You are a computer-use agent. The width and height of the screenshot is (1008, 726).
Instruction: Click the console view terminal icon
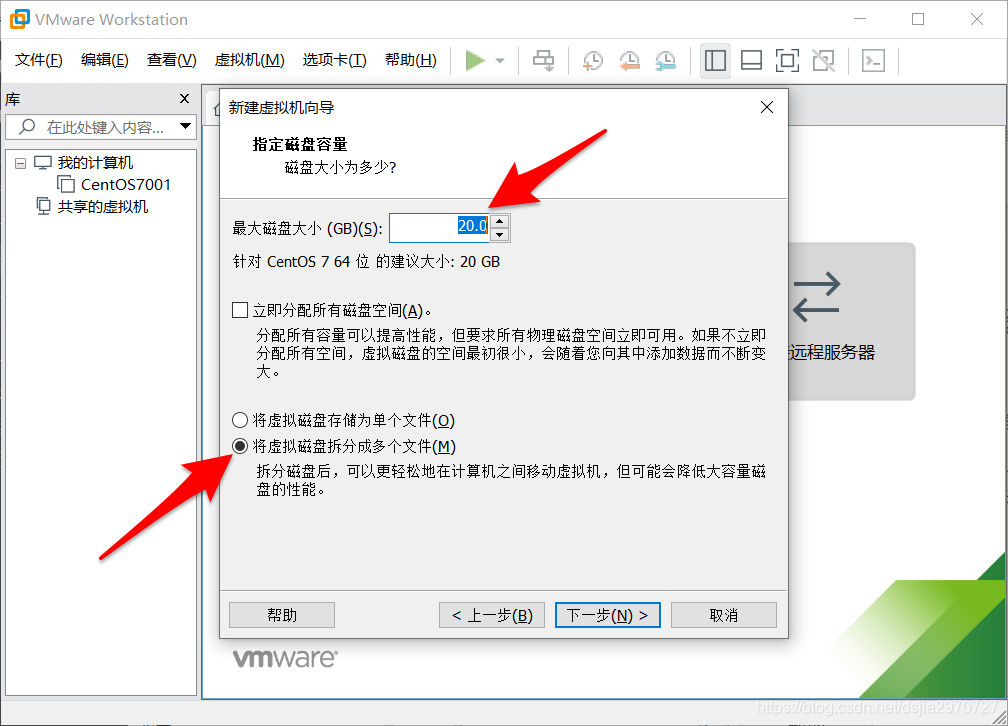pyautogui.click(x=873, y=60)
